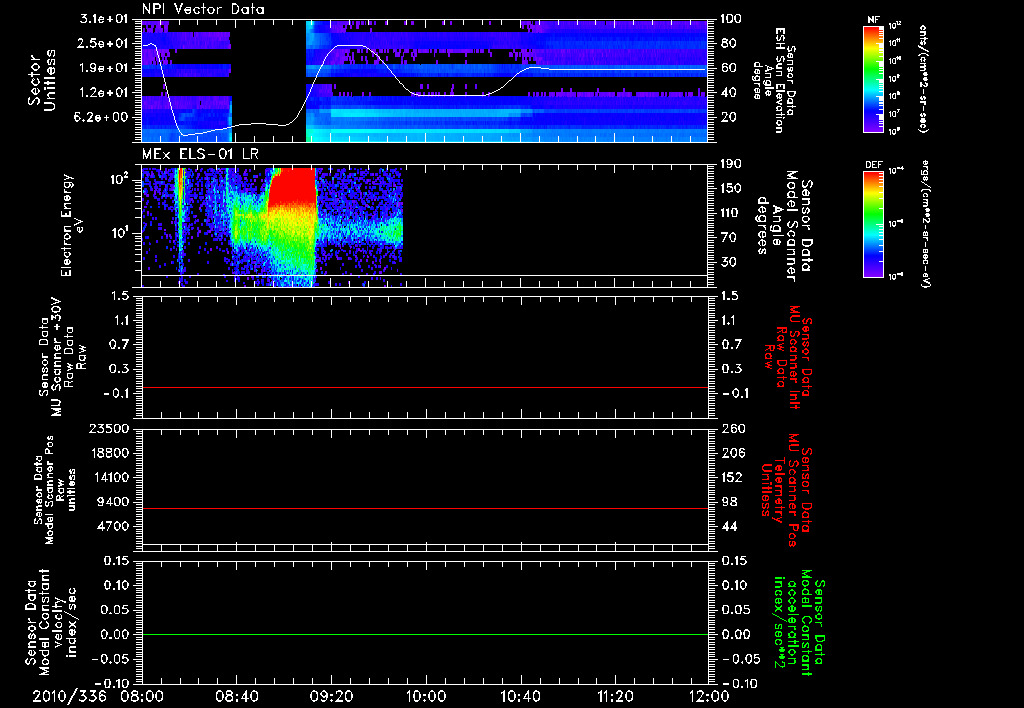Screen dimensions: 1024x708
Task: Click the '100' sun elevation axis value
Action: 731,19
